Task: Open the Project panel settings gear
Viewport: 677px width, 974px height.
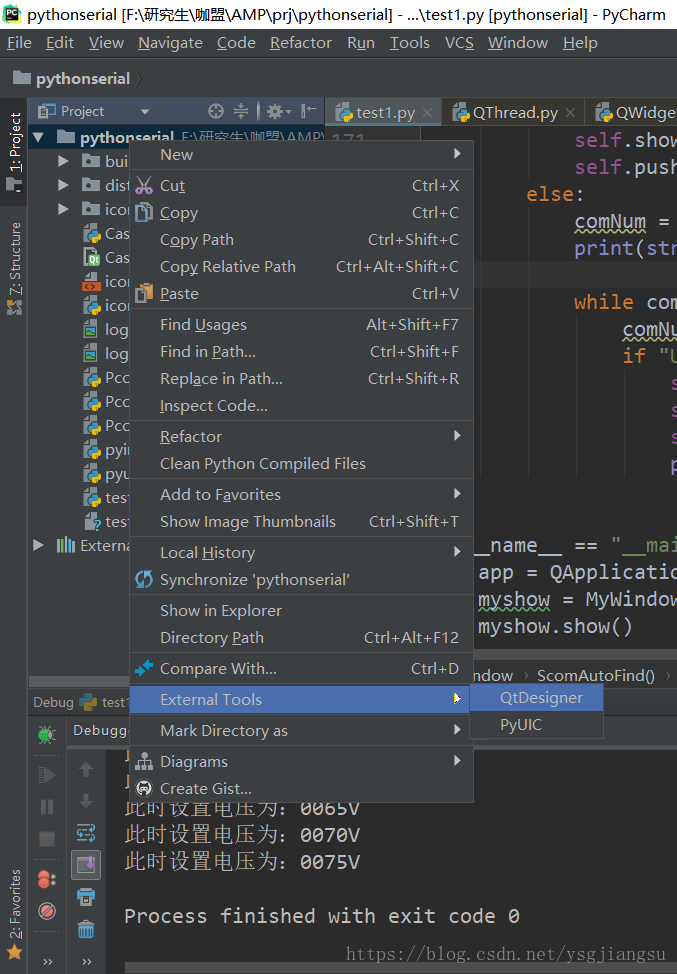Action: [x=279, y=111]
